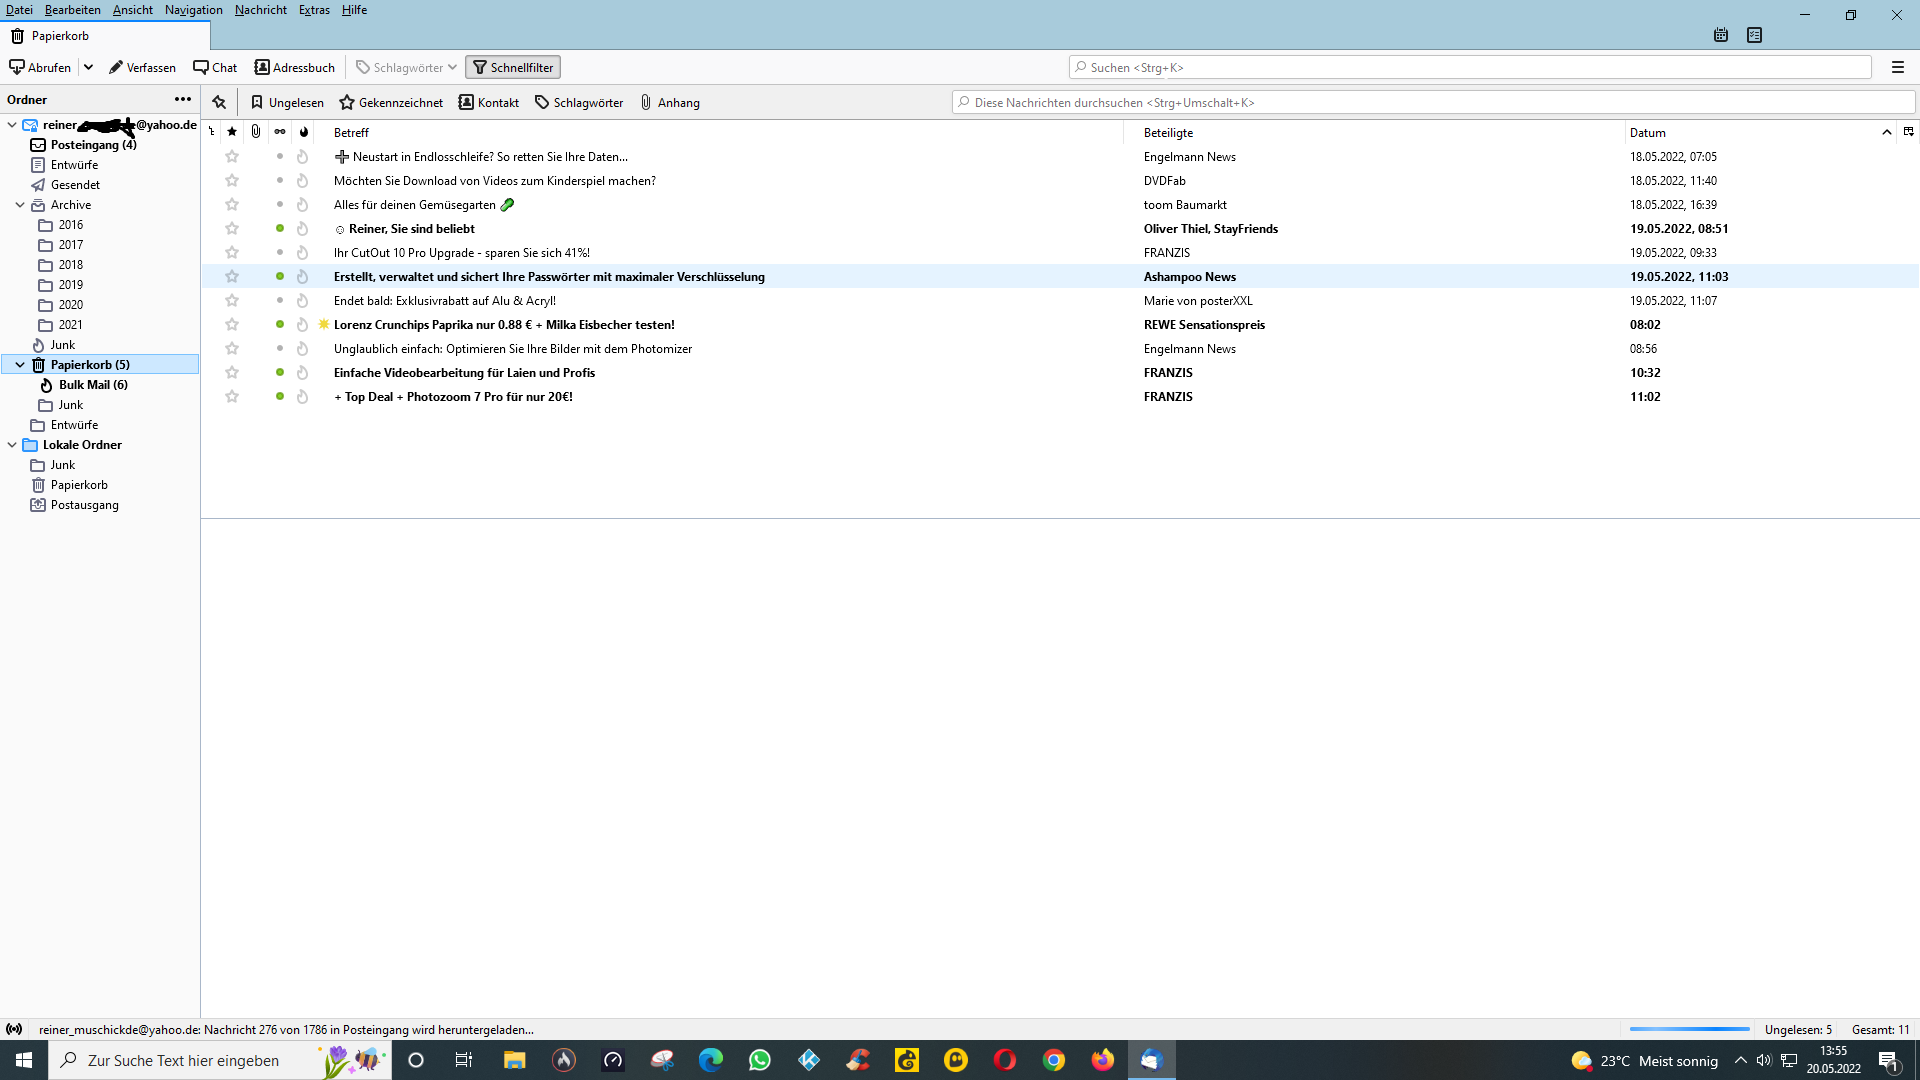The image size is (1920, 1080).
Task: Open the toolbar Schlagwörter dropdown
Action: [x=407, y=67]
